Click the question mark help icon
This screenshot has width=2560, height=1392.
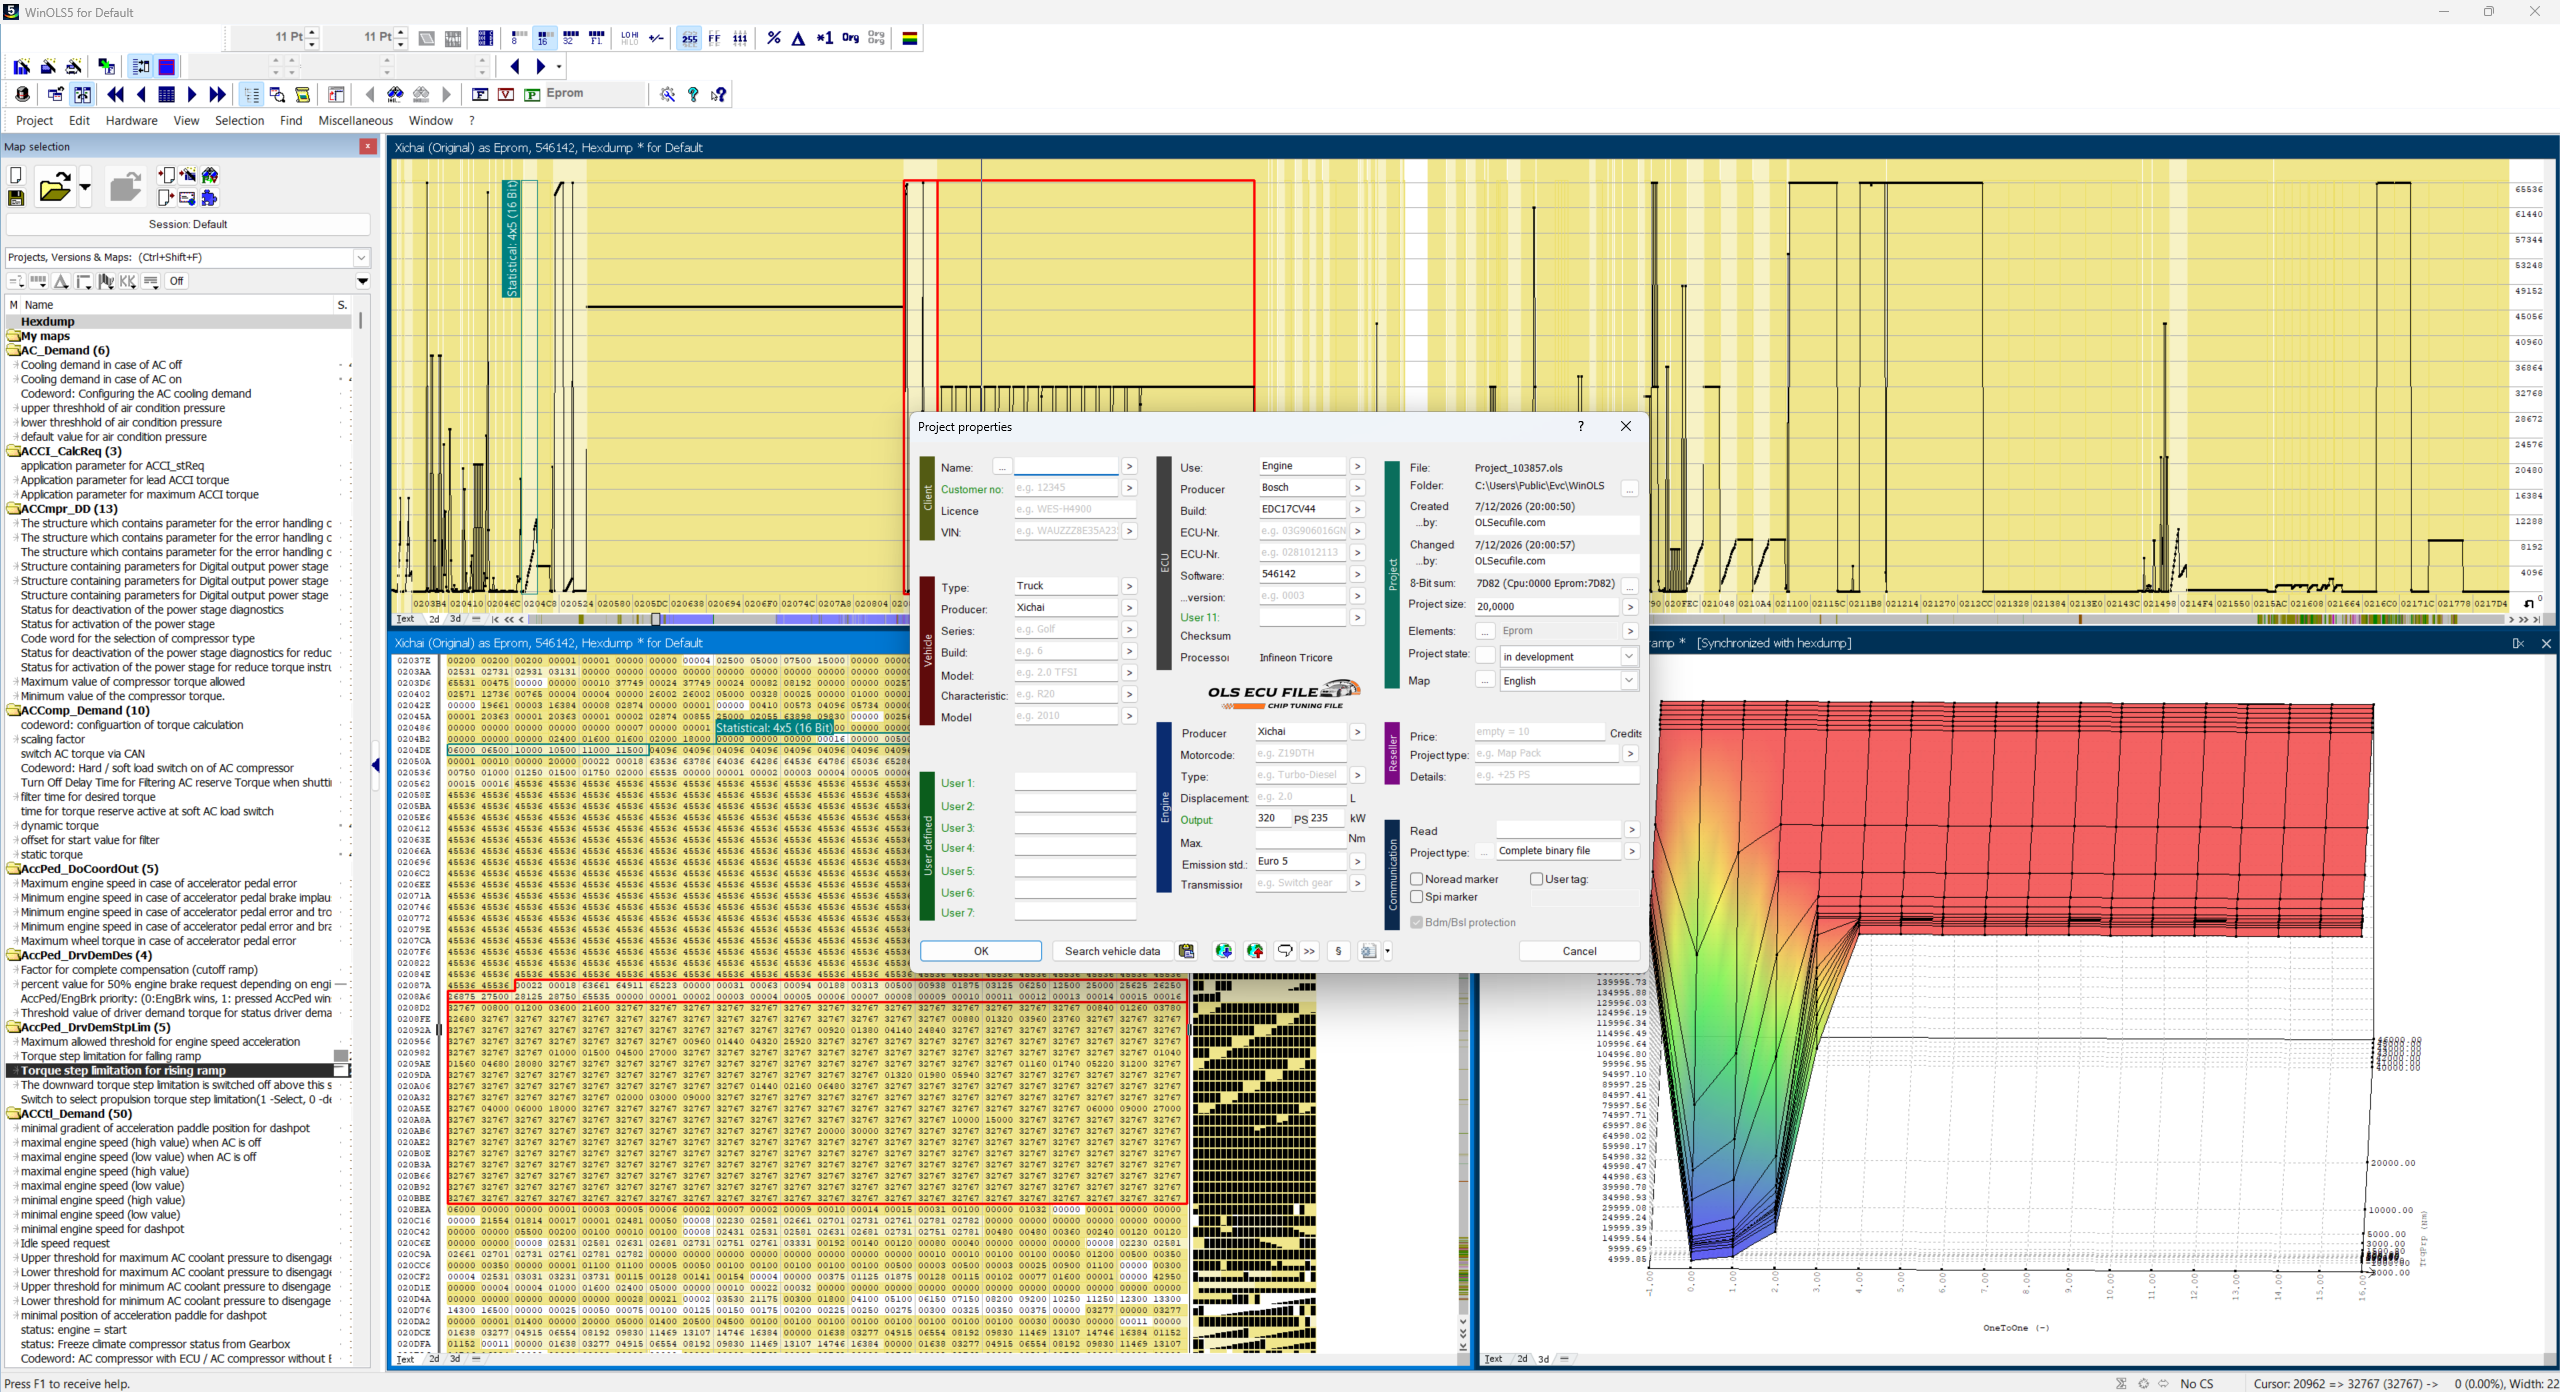coord(693,94)
